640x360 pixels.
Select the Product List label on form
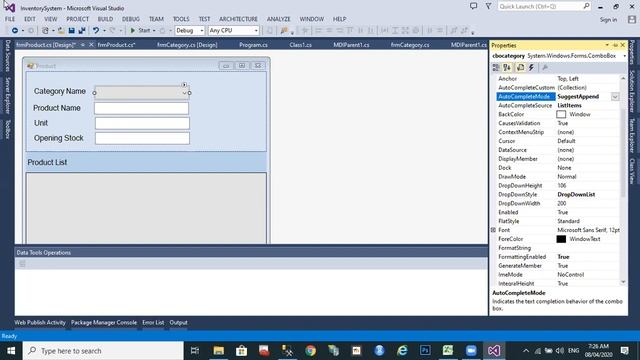[x=47, y=162]
